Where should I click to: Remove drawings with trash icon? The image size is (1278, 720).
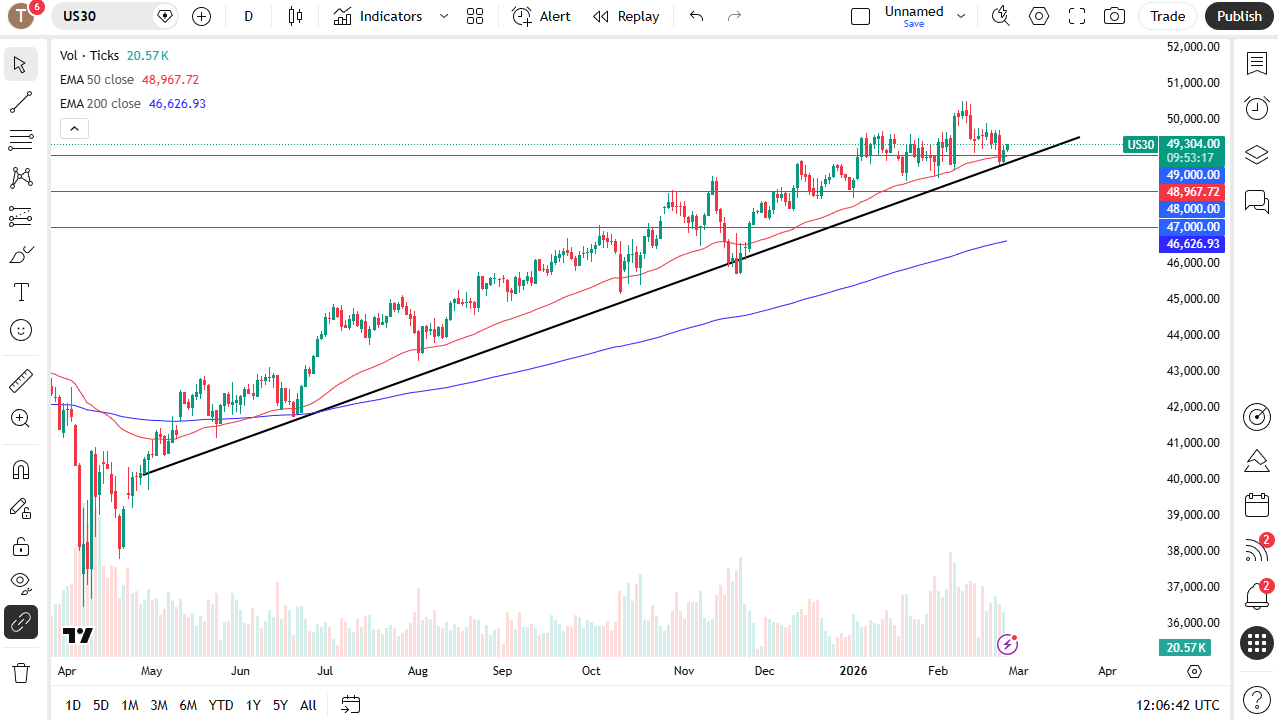[x=20, y=672]
